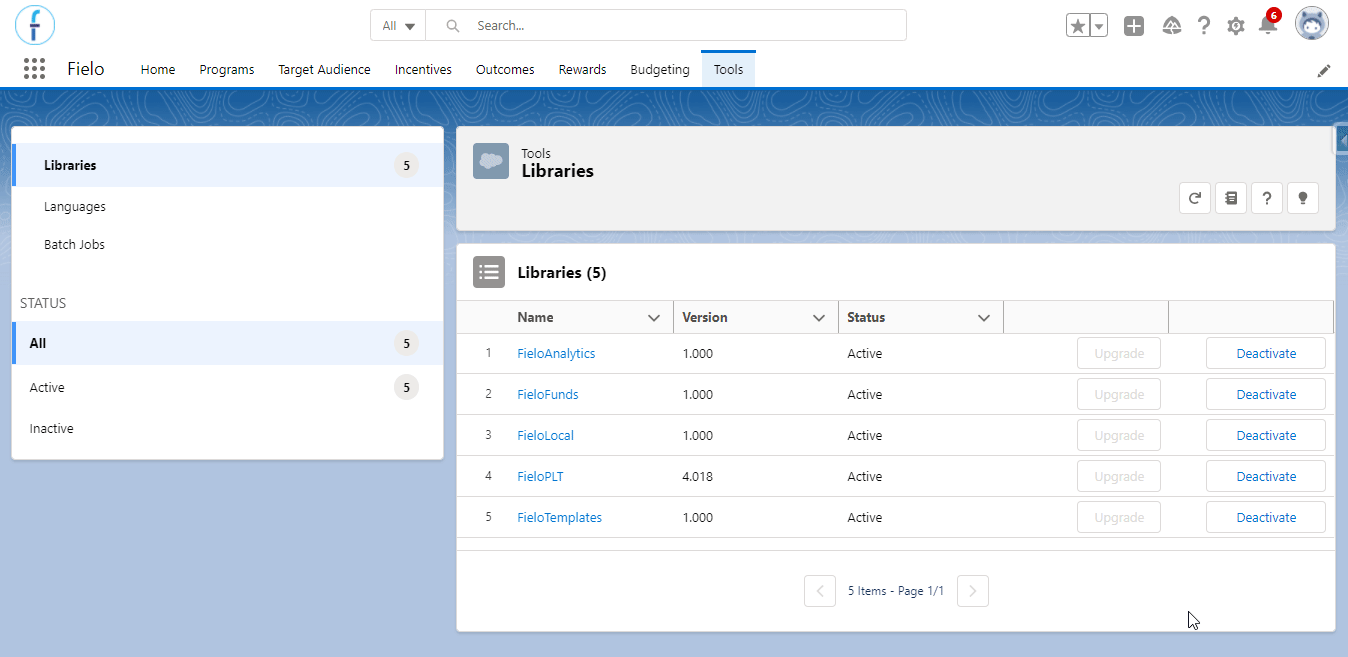Viewport: 1348px width, 657px height.
Task: Open the Help question mark in header
Action: (x=1204, y=26)
